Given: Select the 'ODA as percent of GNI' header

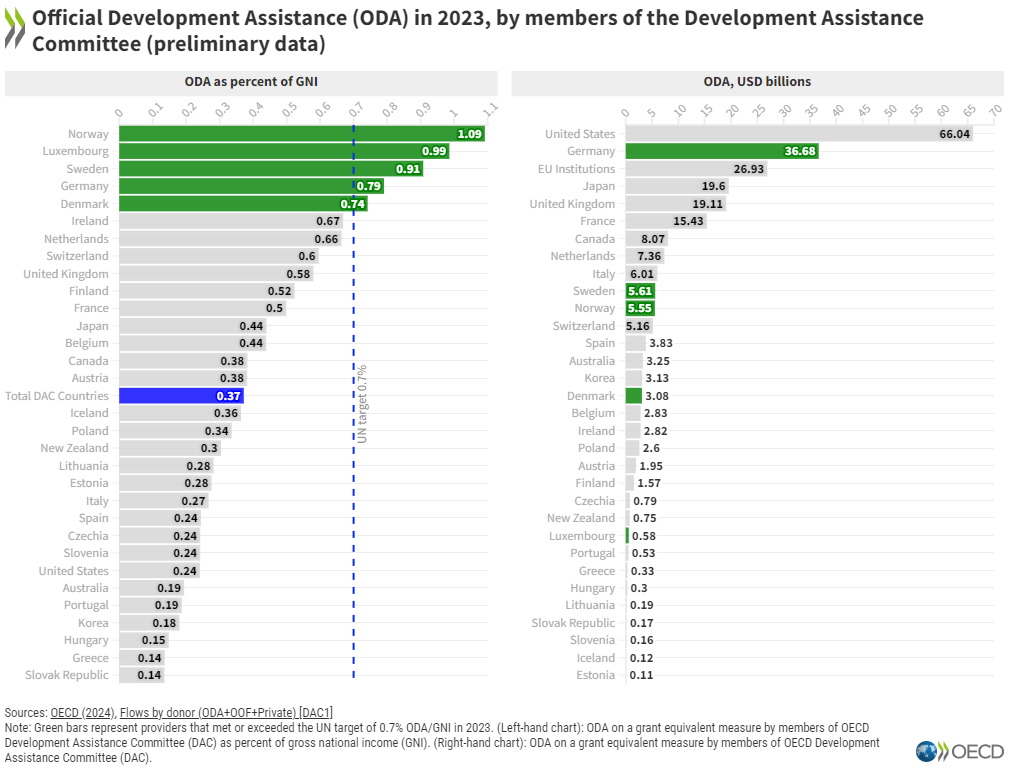Looking at the screenshot, I should pos(251,82).
